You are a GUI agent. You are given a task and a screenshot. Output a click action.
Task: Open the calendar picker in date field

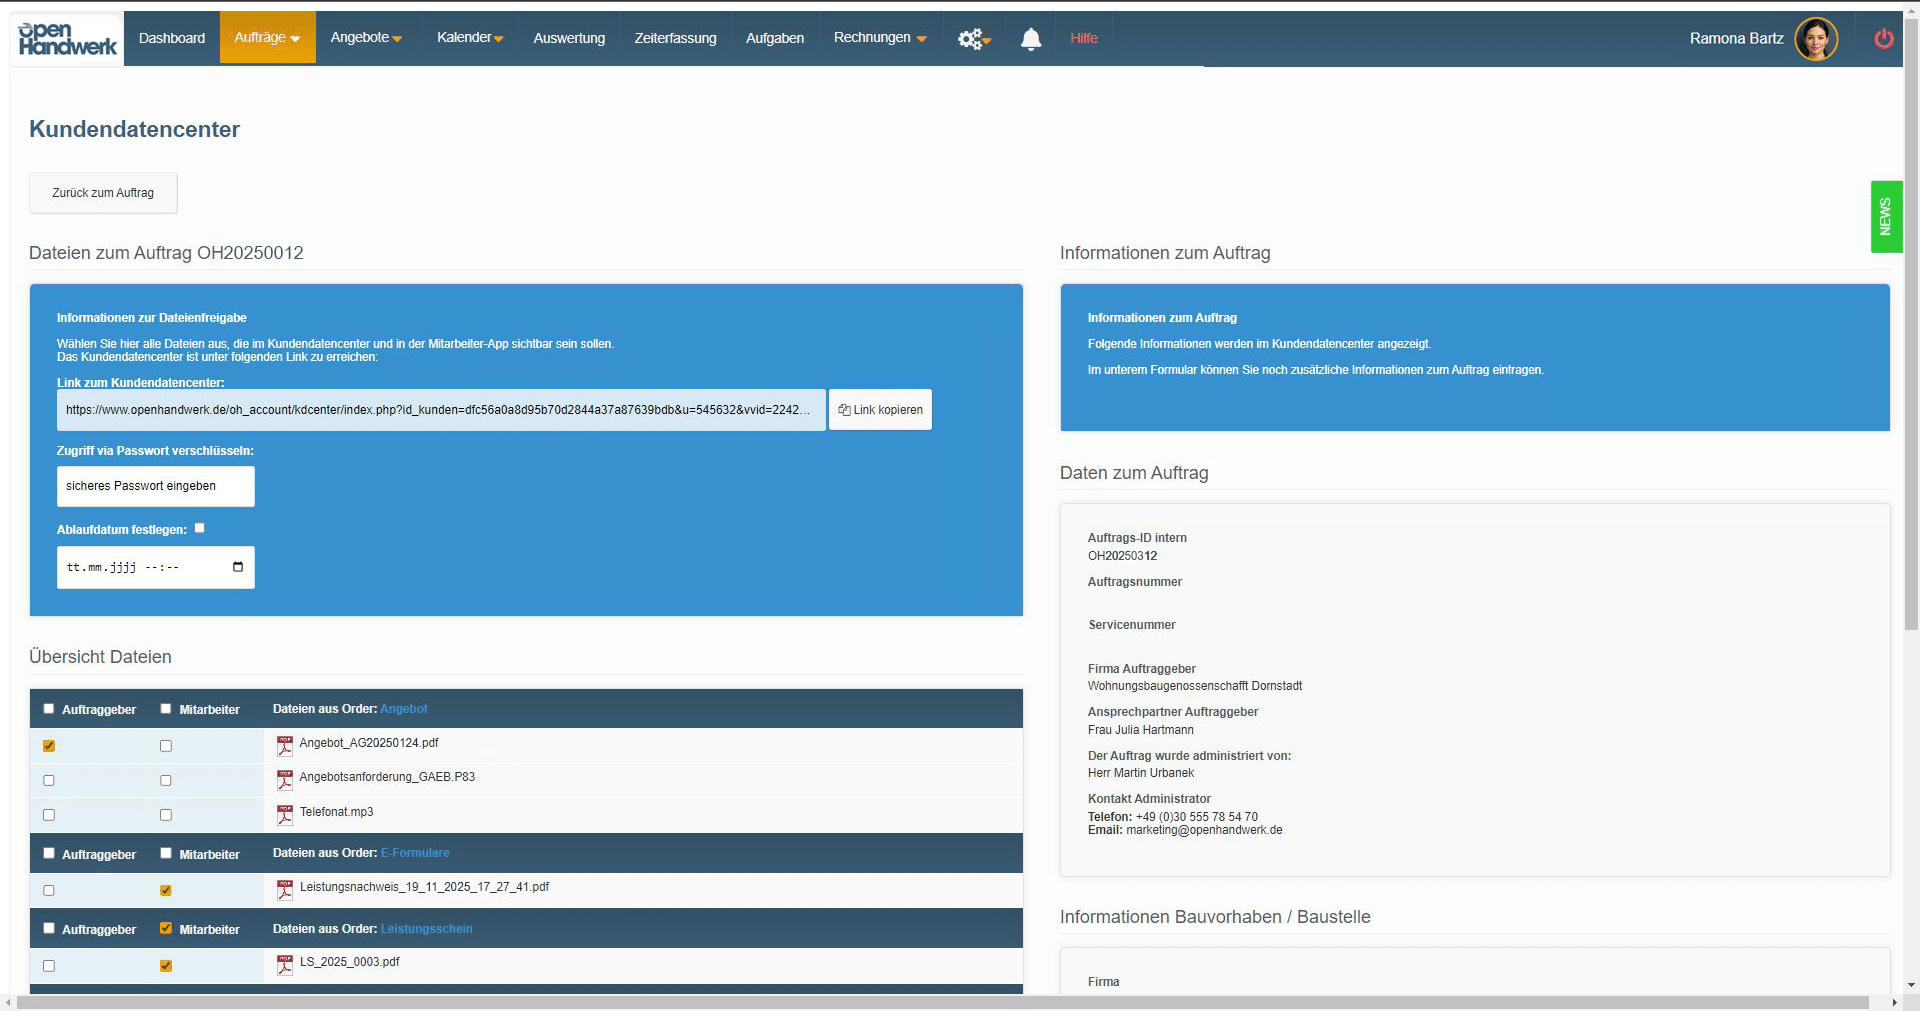point(238,567)
